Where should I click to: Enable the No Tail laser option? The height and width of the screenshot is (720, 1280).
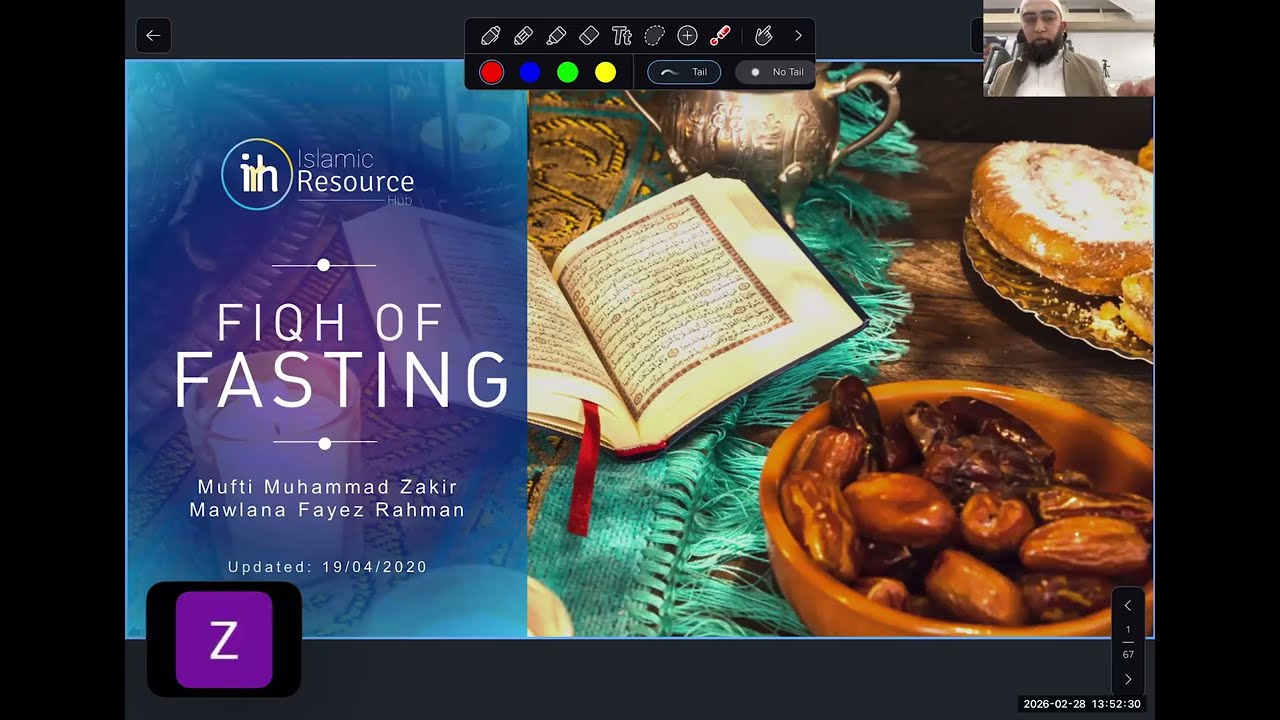tap(774, 72)
